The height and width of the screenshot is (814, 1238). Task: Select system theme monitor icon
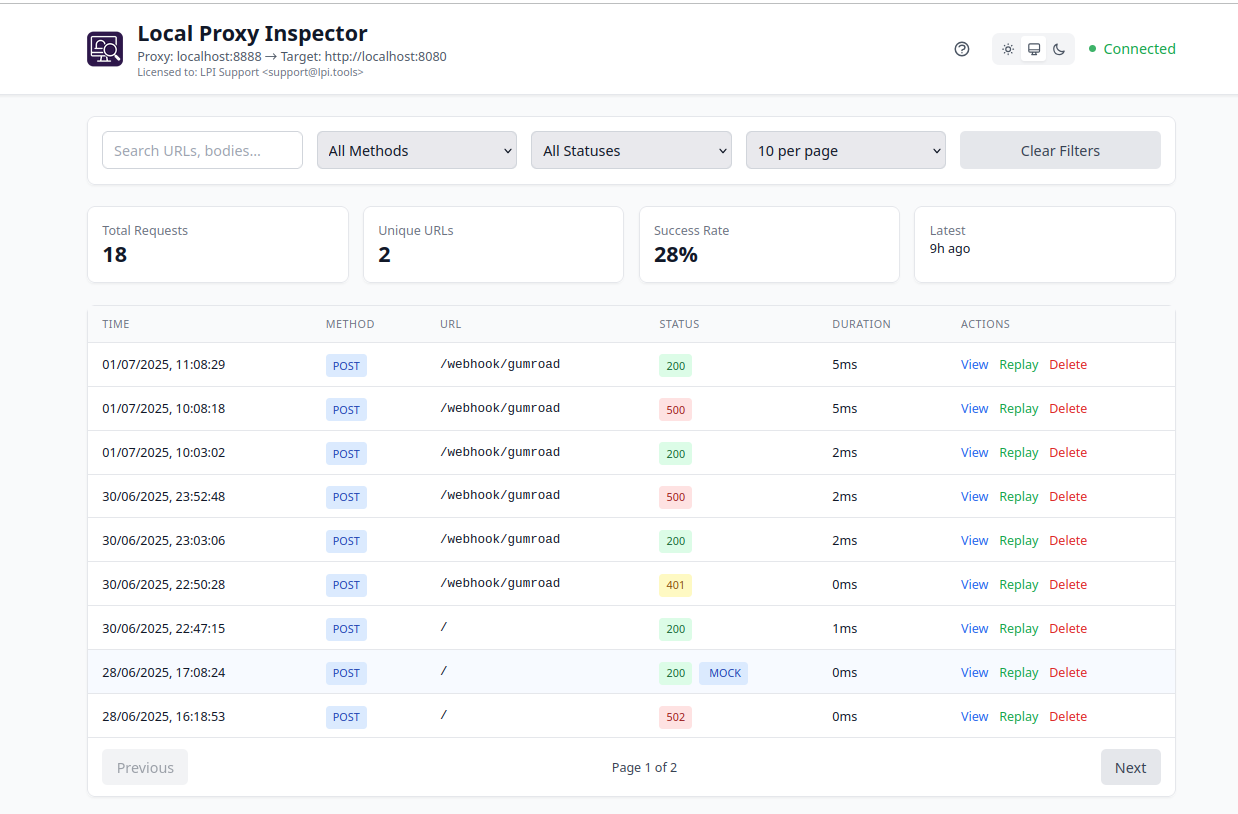[1034, 49]
